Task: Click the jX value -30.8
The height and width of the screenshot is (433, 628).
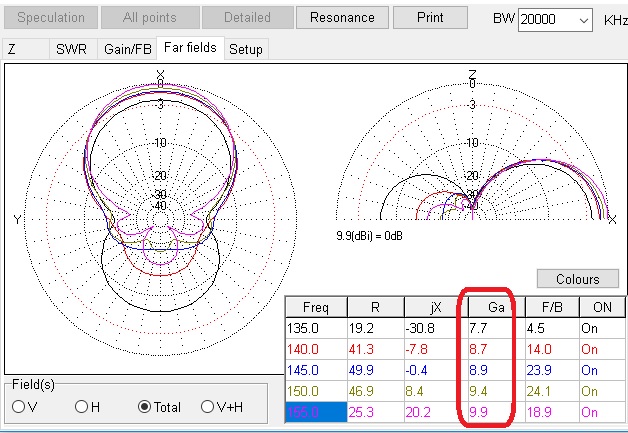Action: (436, 328)
